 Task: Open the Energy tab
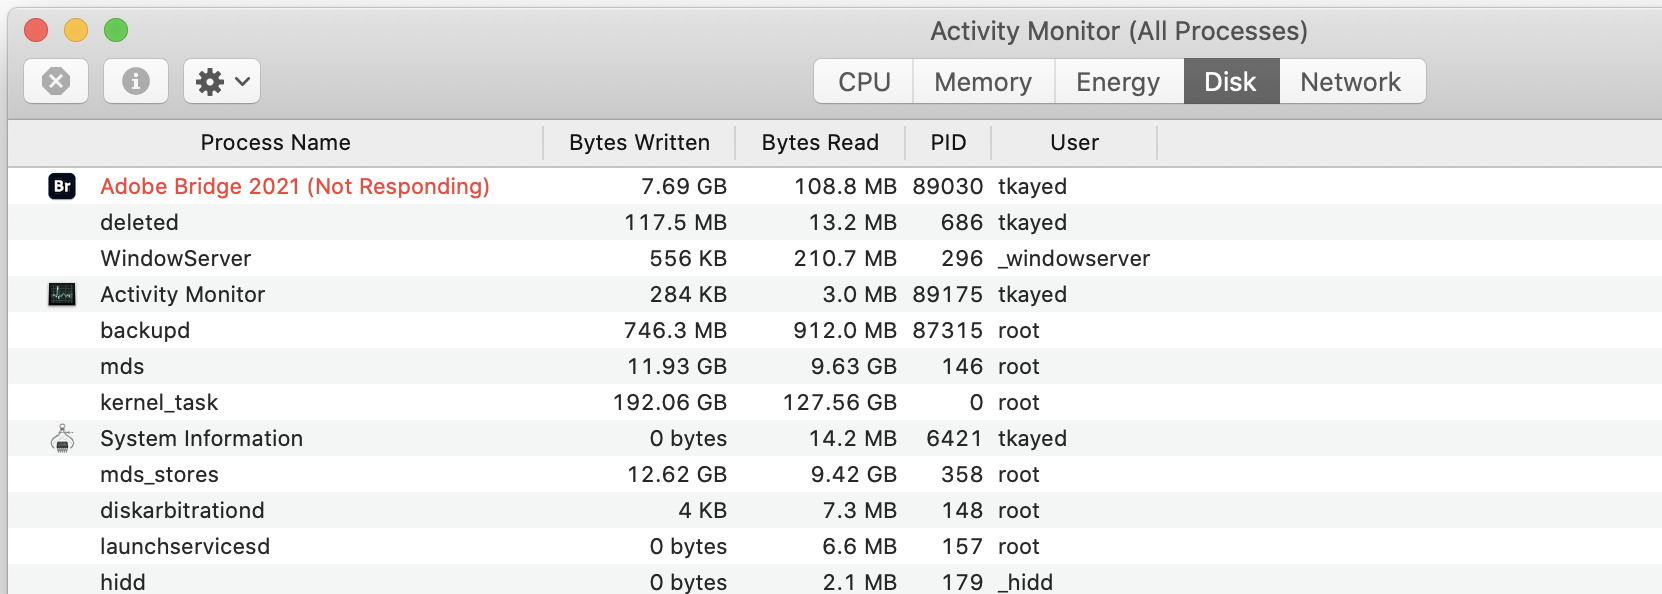(1118, 81)
